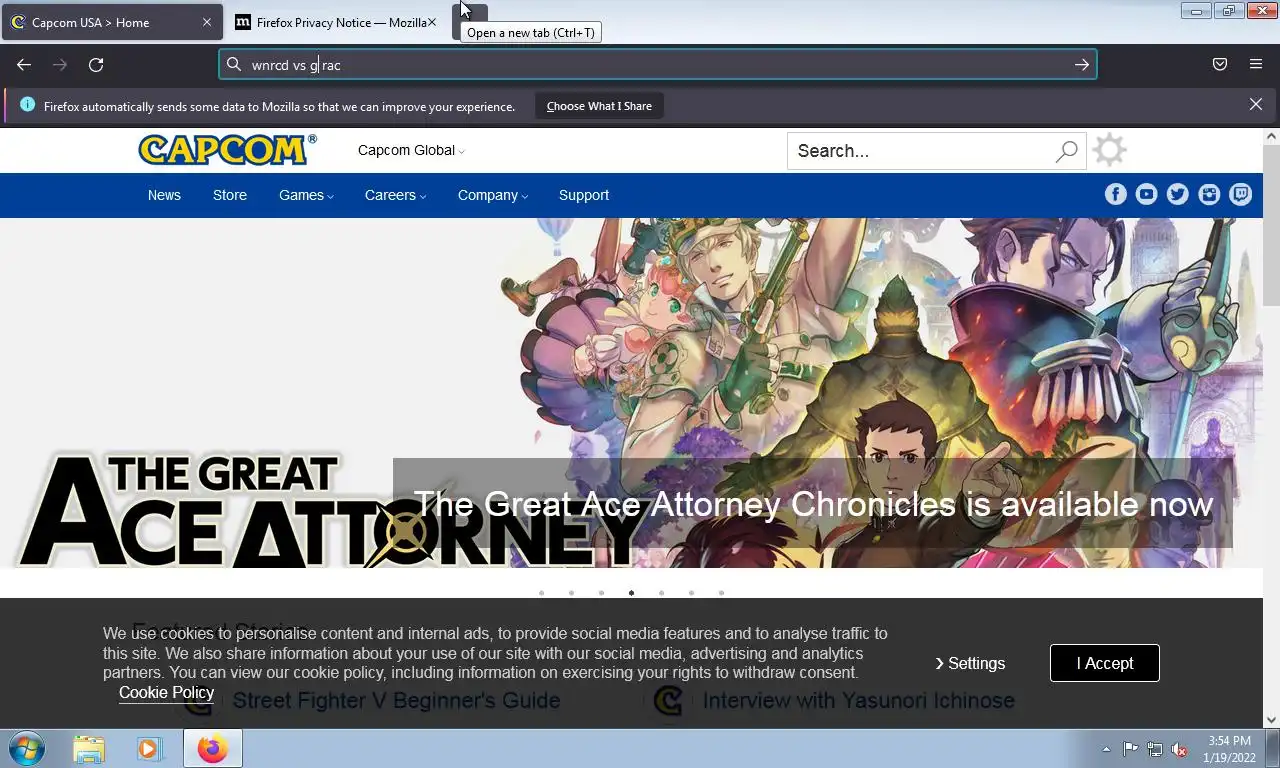Open the gear settings icon beside search

pyautogui.click(x=1109, y=150)
